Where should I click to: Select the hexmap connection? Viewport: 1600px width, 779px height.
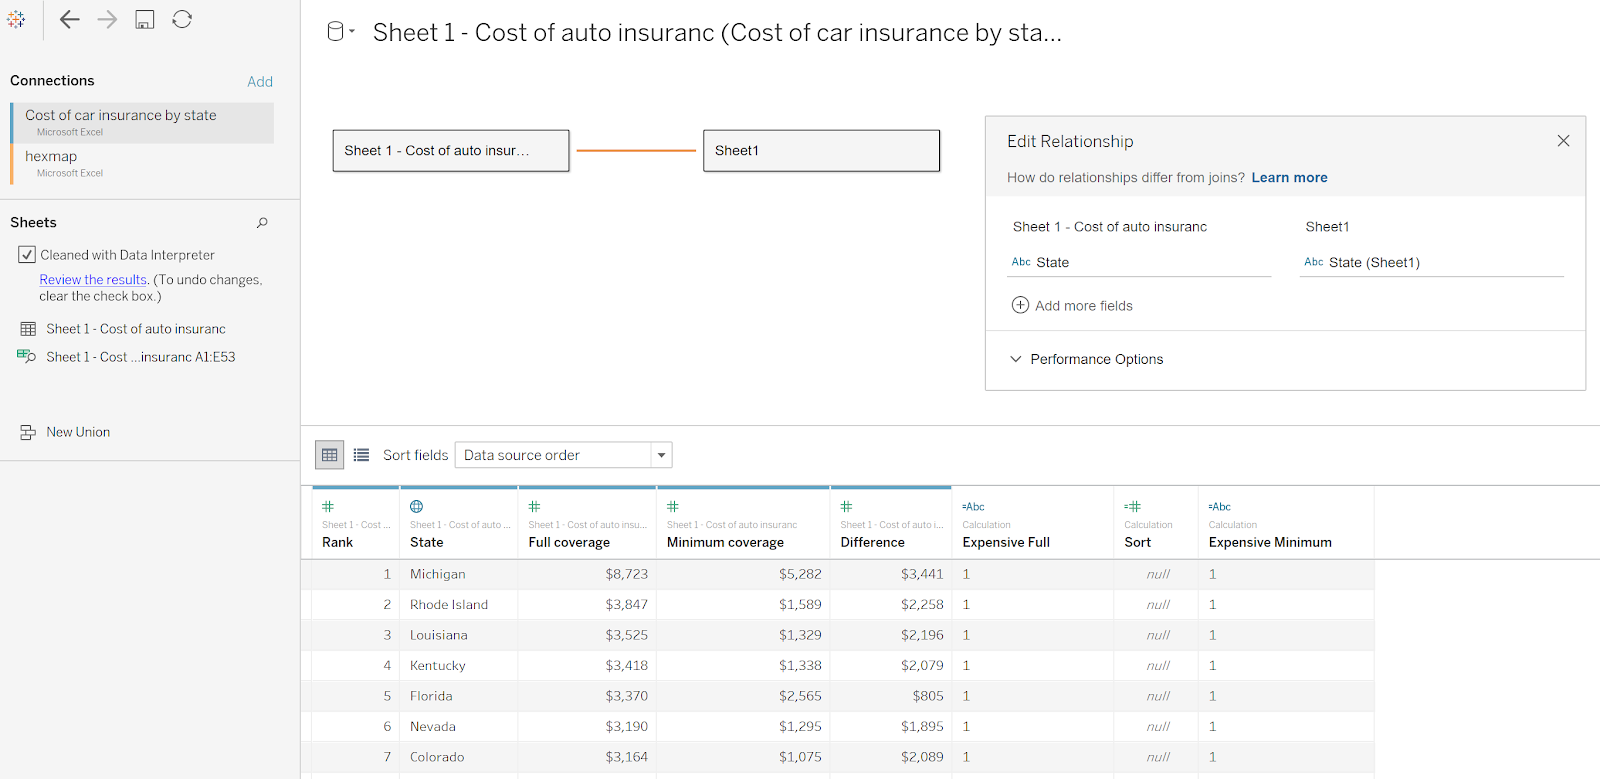(x=51, y=157)
